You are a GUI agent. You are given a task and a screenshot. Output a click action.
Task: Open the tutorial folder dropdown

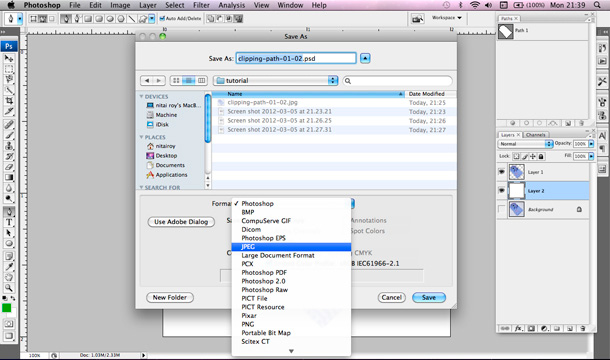[x=275, y=81]
